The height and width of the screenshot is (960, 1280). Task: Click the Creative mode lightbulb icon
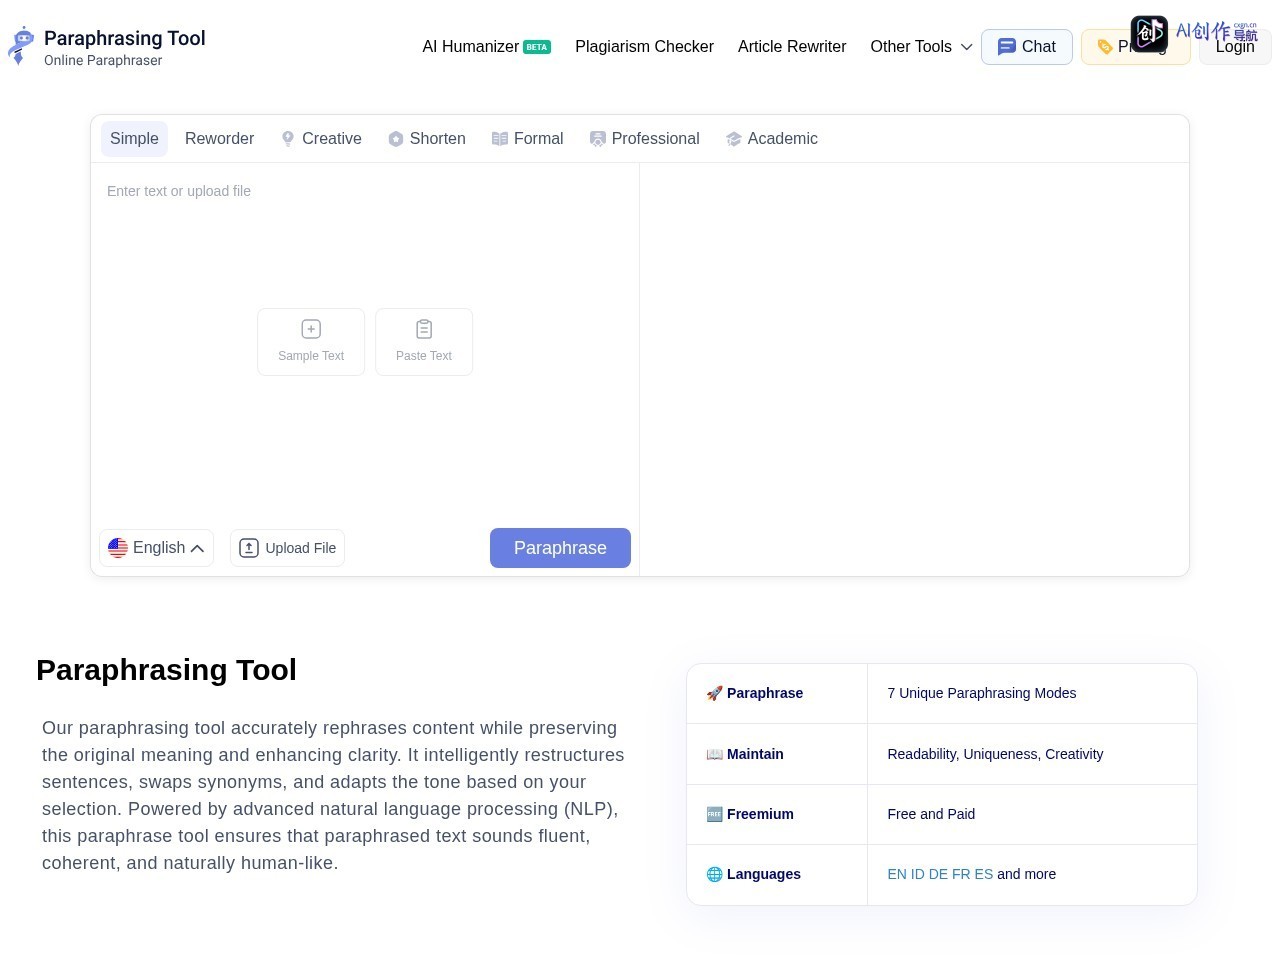pos(288,139)
